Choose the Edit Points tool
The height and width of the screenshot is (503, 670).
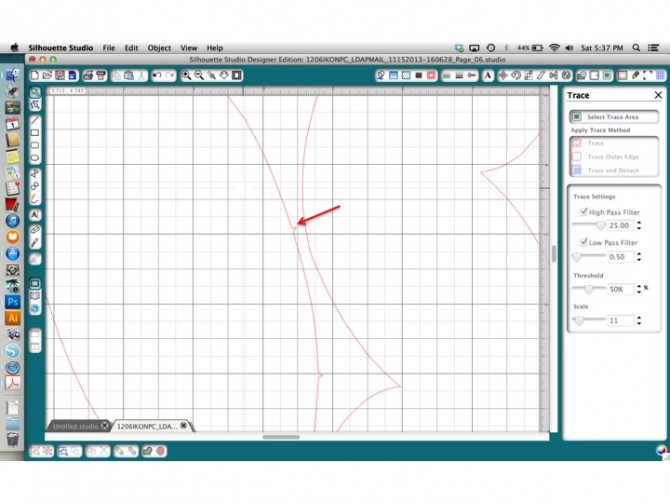coord(35,105)
